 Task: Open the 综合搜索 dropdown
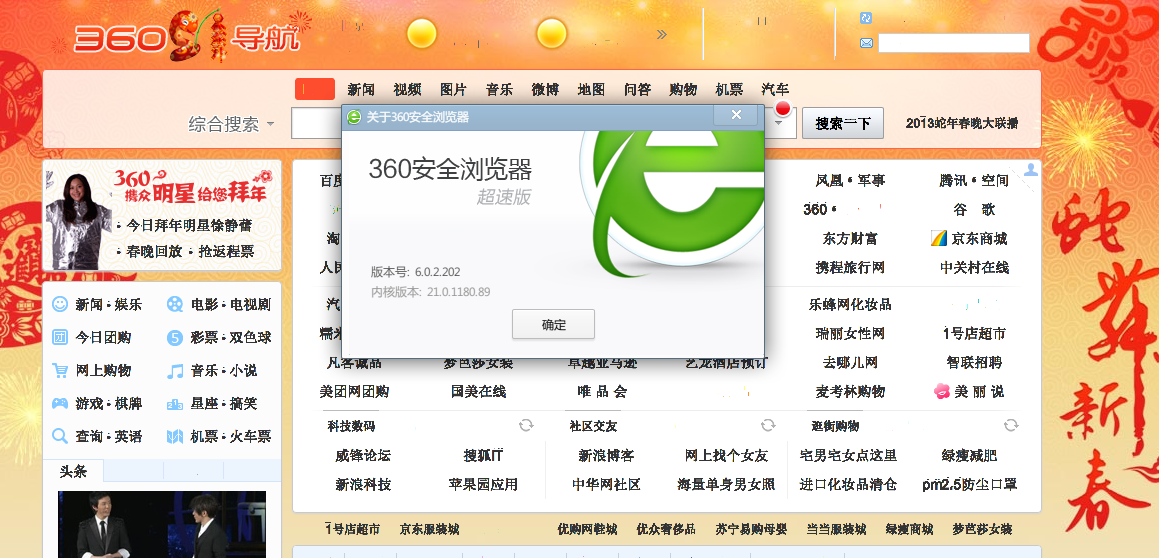(231, 124)
